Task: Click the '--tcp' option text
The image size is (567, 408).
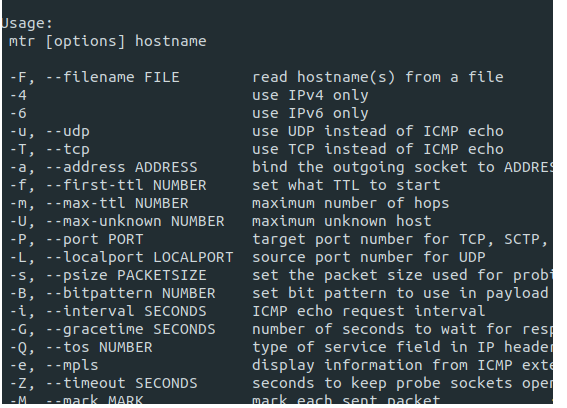Action: pos(68,149)
